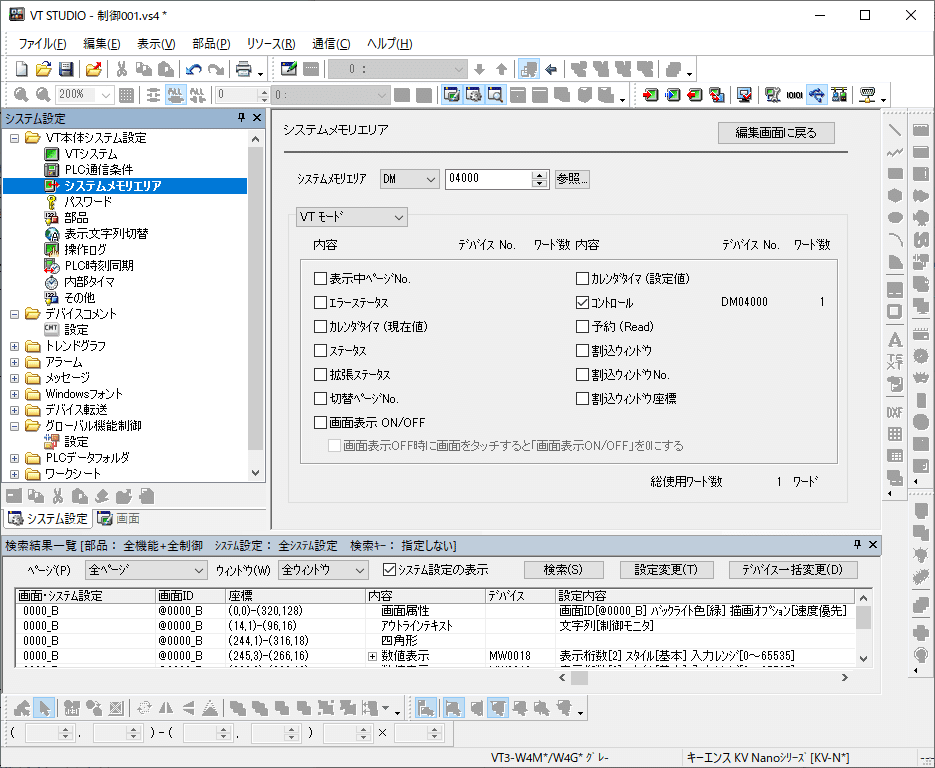Click the monitor with wrench icon

pos(772,95)
